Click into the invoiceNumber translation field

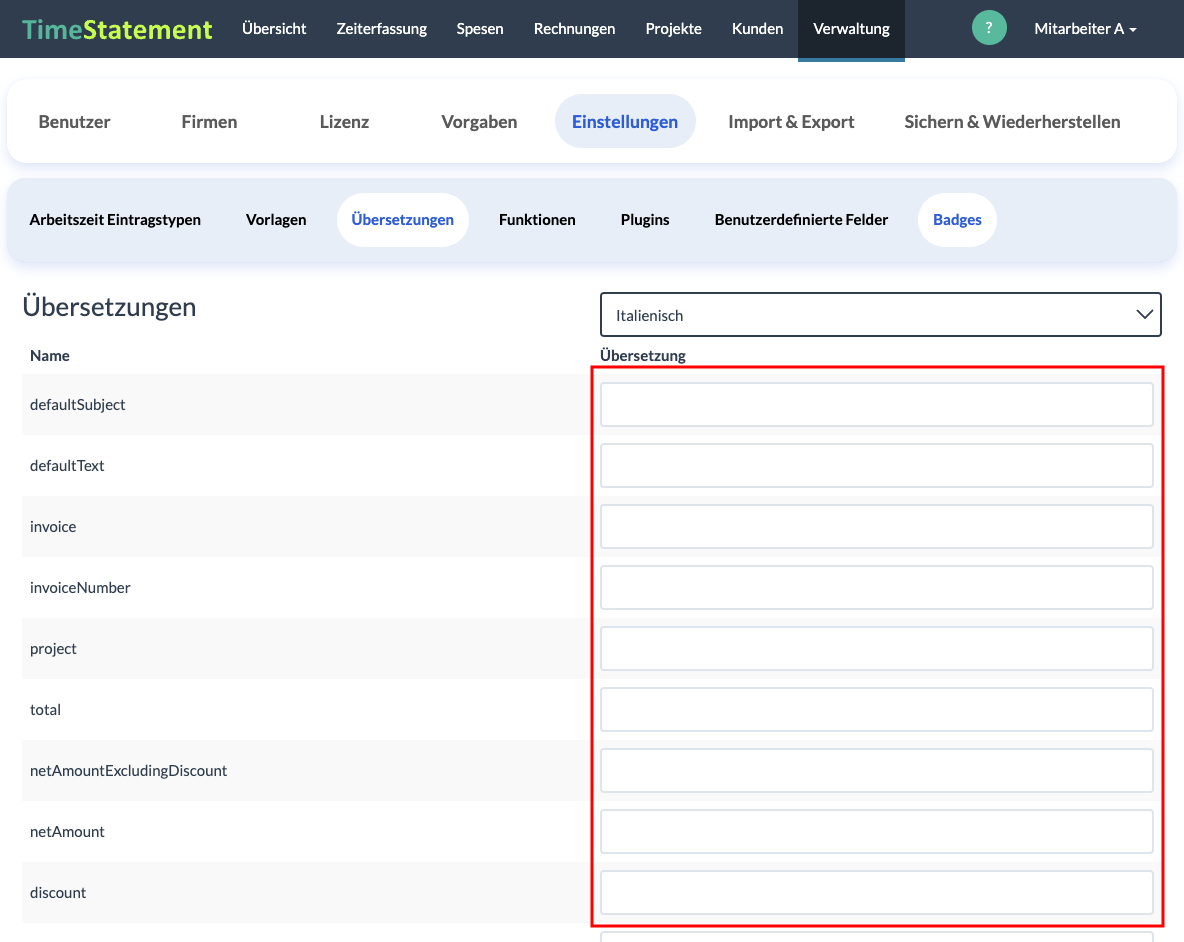(877, 588)
